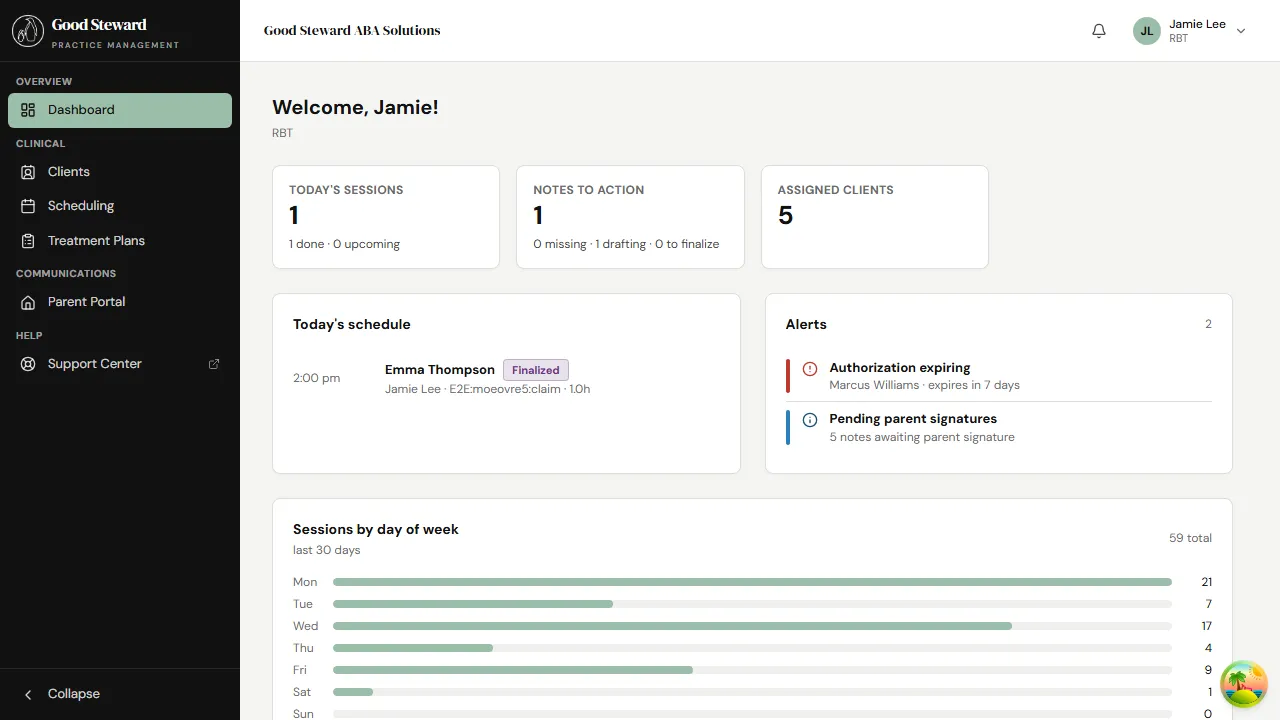Click the Treatment Plans document icon
The height and width of the screenshot is (720, 1280).
pos(27,240)
